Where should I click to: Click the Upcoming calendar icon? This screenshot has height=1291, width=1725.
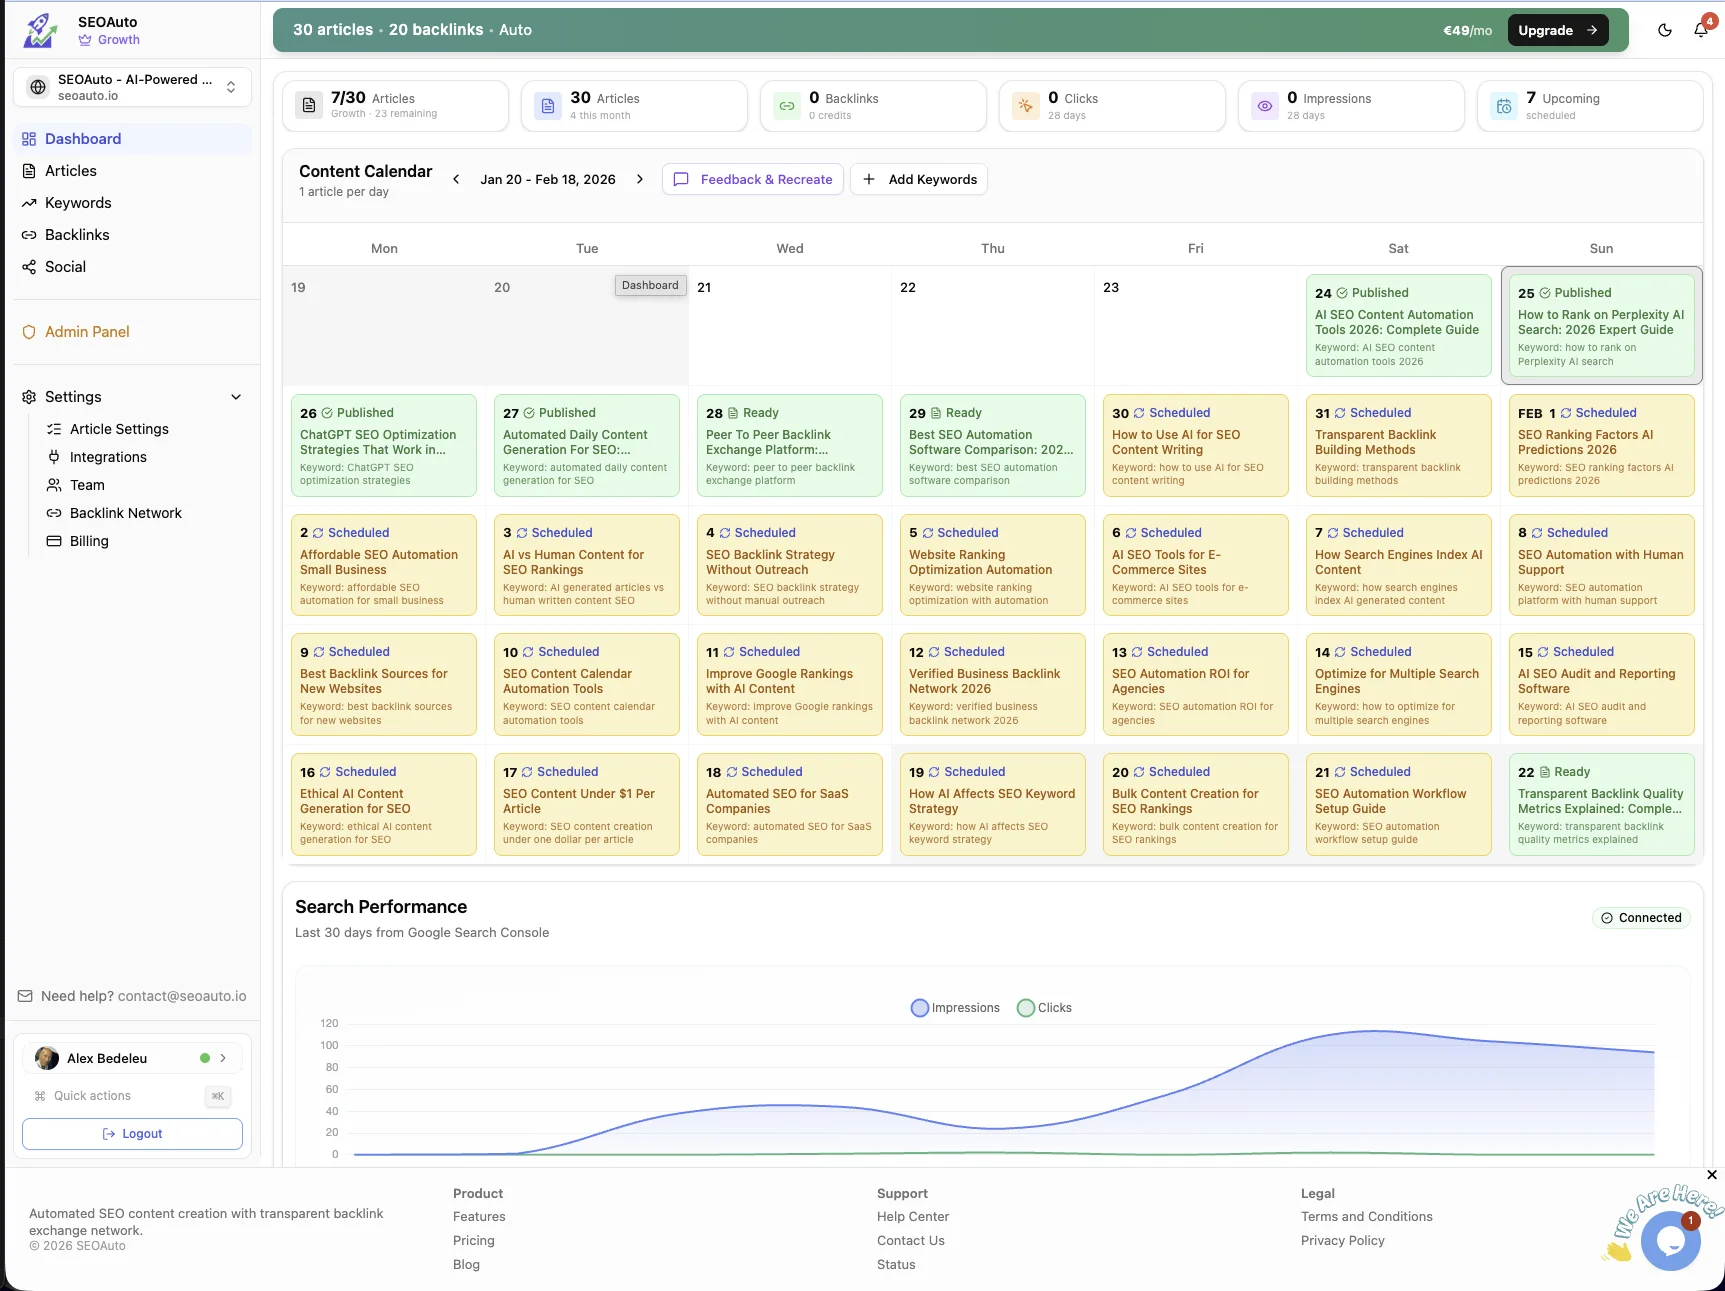tap(1503, 106)
